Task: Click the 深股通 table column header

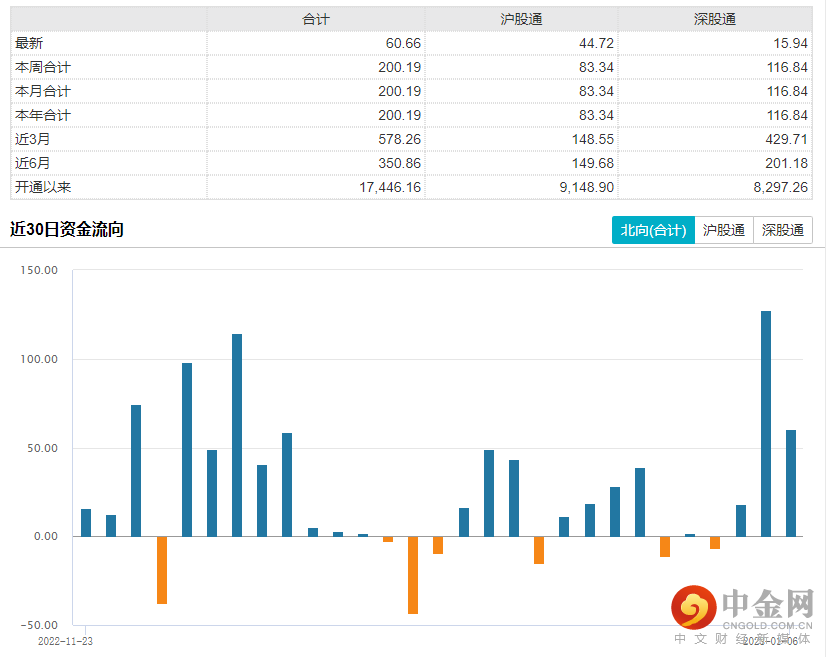Action: click(715, 19)
